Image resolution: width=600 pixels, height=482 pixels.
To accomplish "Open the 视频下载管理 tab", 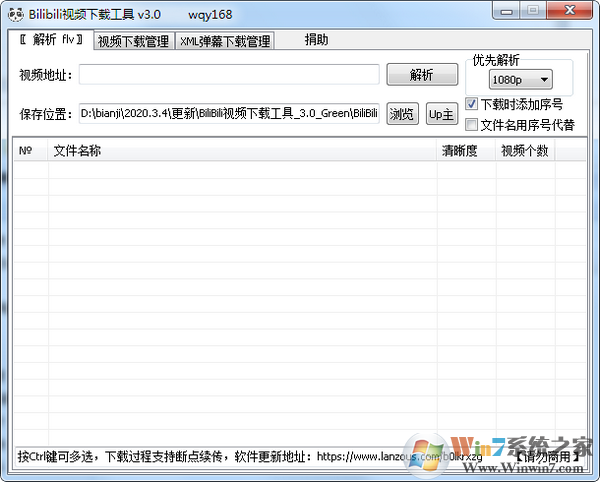I will pyautogui.click(x=134, y=41).
